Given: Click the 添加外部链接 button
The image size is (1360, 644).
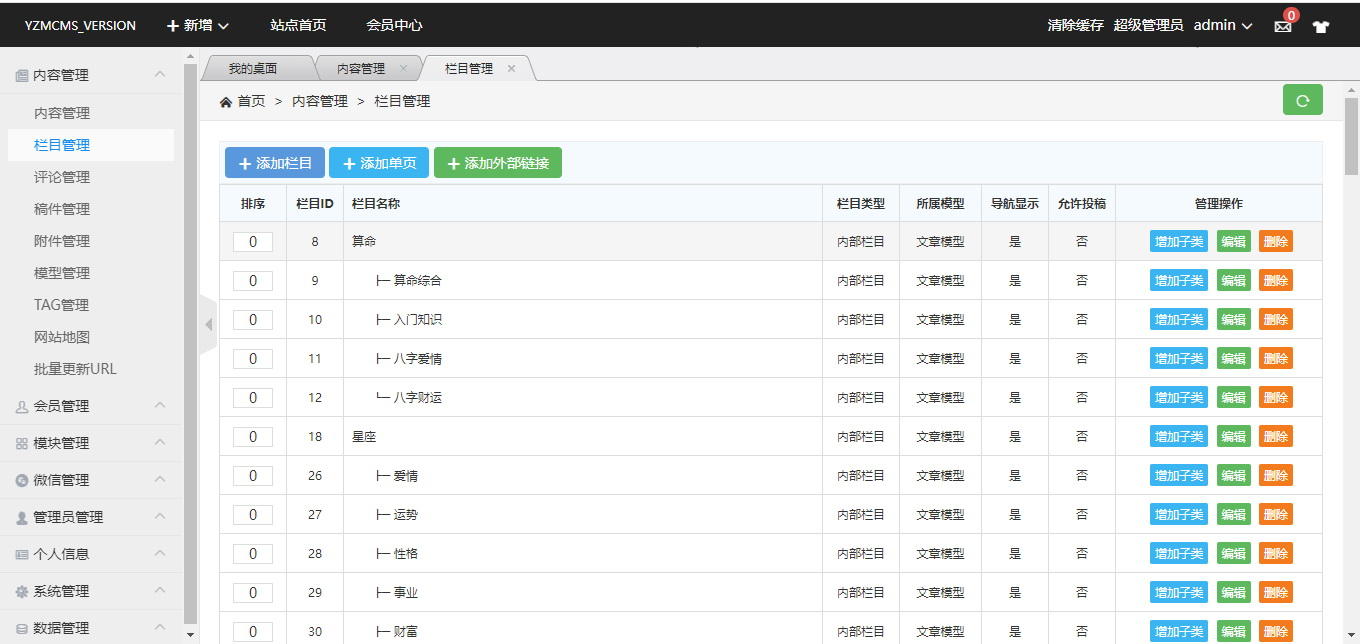Looking at the screenshot, I should click(x=498, y=163).
